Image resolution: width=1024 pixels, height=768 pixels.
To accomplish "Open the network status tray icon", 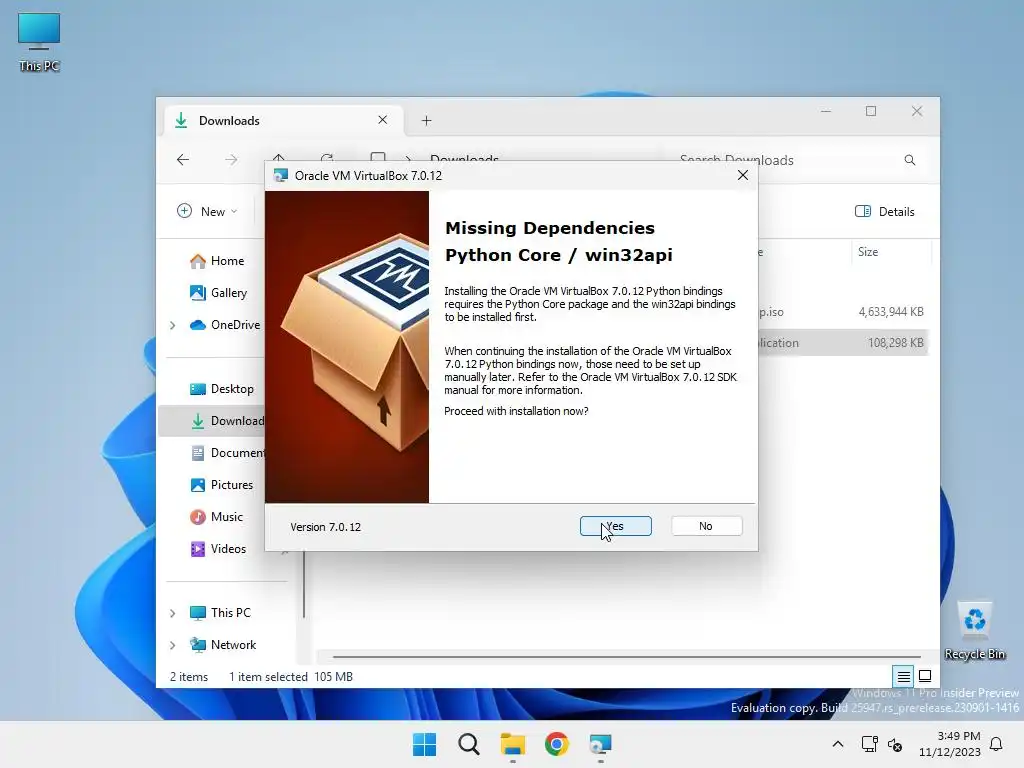I will coord(869,744).
